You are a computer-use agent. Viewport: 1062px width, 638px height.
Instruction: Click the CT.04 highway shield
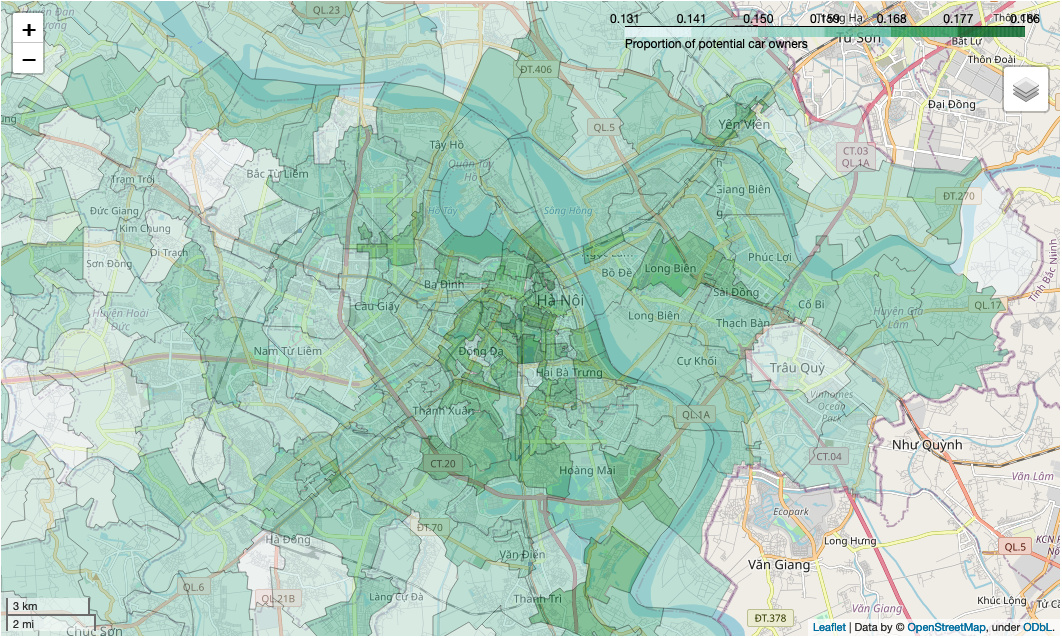[x=829, y=456]
